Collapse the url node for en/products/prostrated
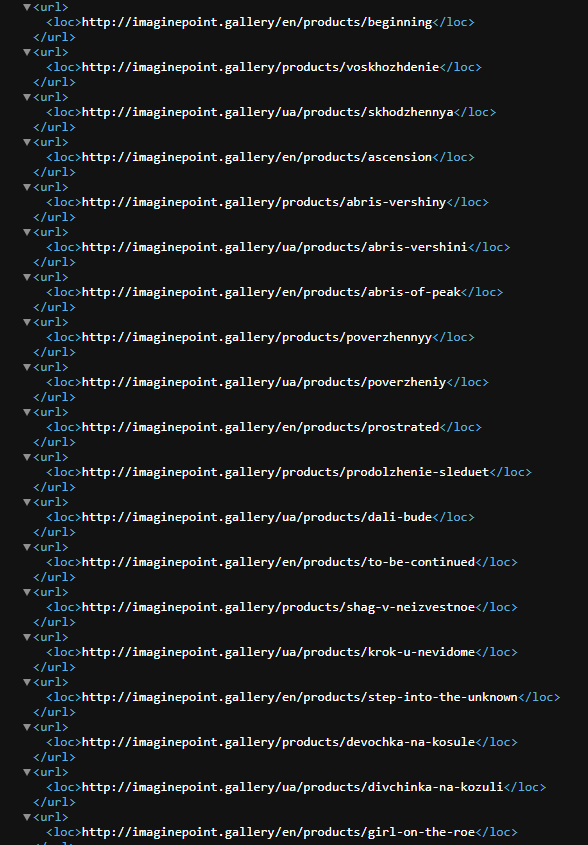This screenshot has height=845, width=588. coord(27,412)
